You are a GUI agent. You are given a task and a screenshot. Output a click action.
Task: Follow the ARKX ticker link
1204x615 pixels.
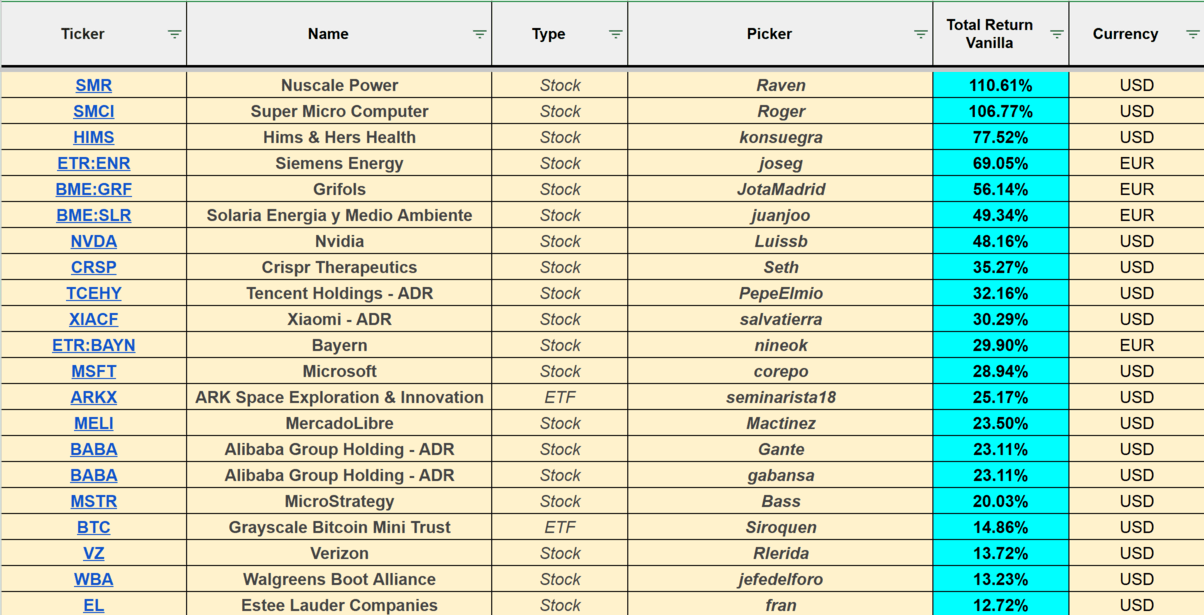[x=94, y=398]
